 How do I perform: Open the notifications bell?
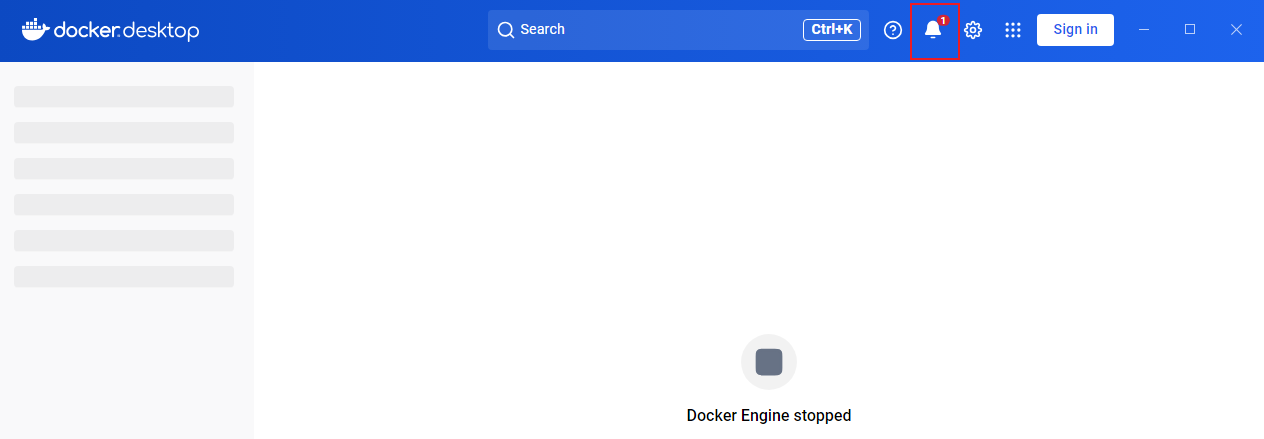click(x=932, y=31)
